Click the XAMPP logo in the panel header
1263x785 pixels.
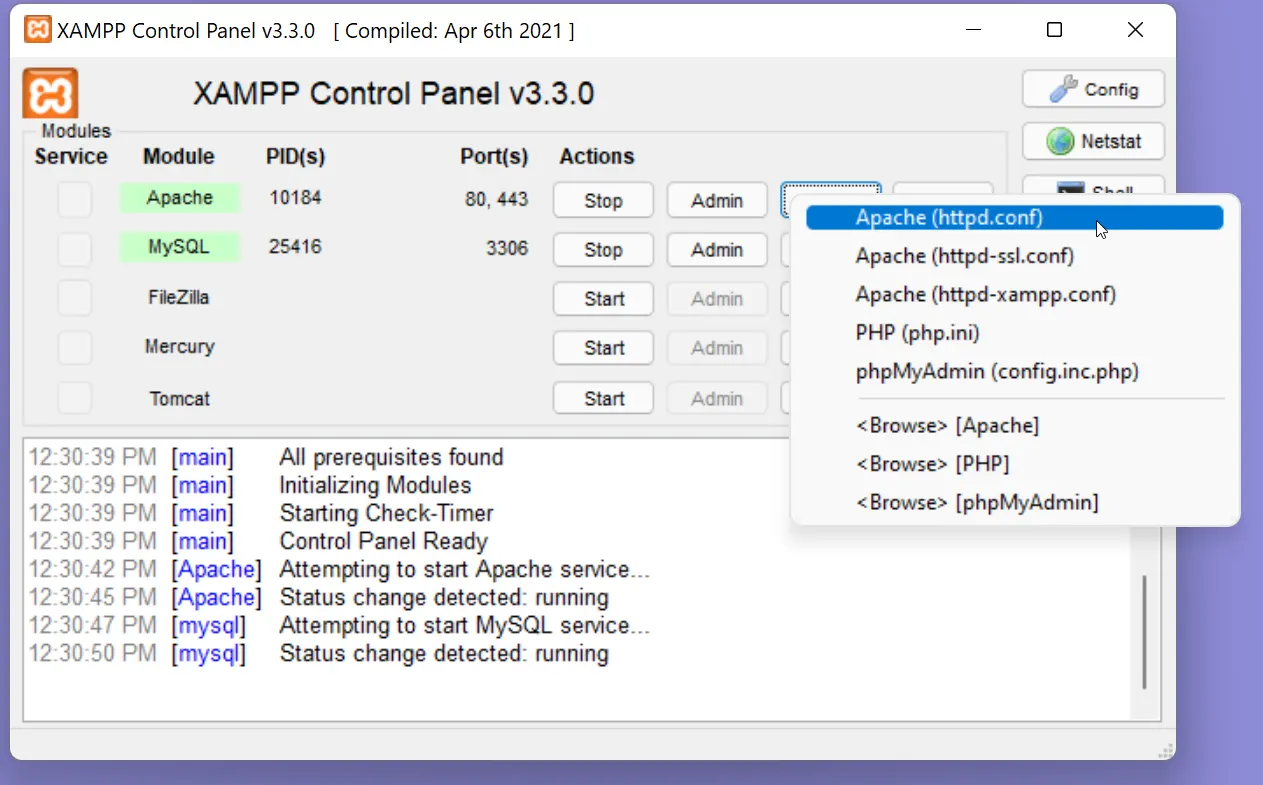(x=50, y=94)
